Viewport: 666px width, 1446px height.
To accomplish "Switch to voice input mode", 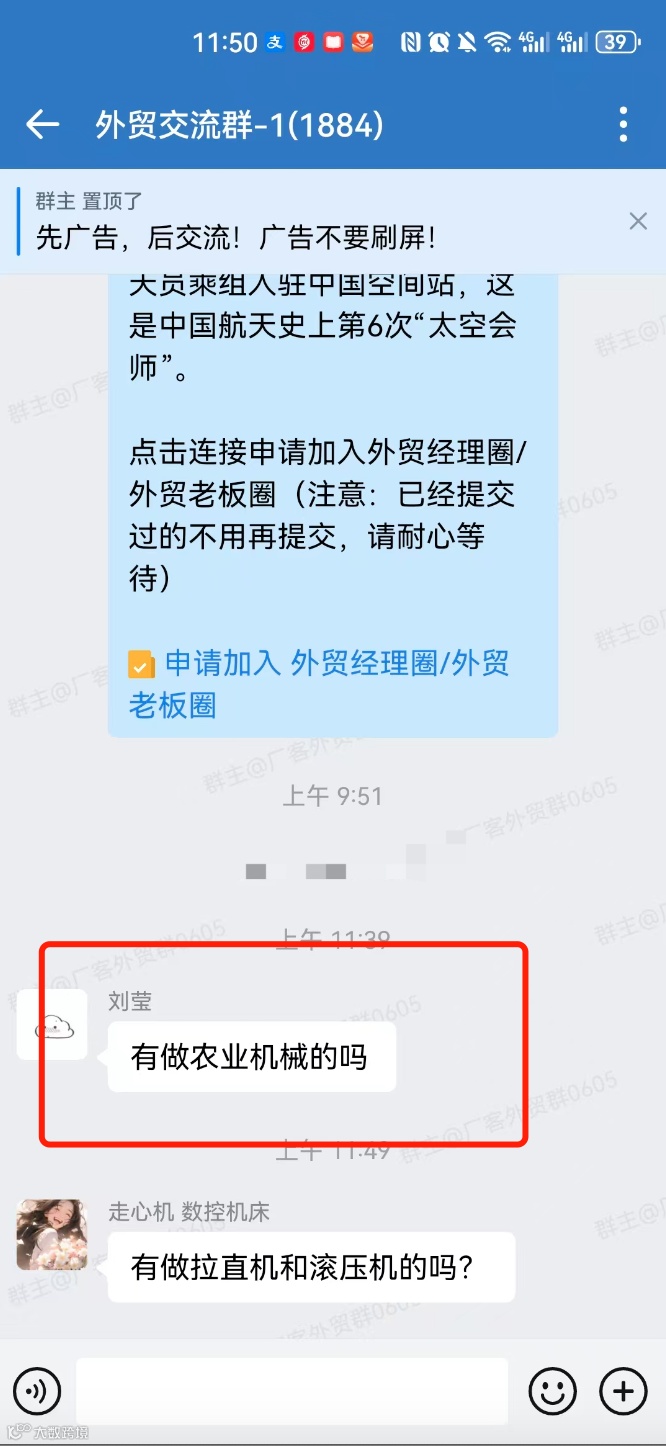I will pos(36,1391).
